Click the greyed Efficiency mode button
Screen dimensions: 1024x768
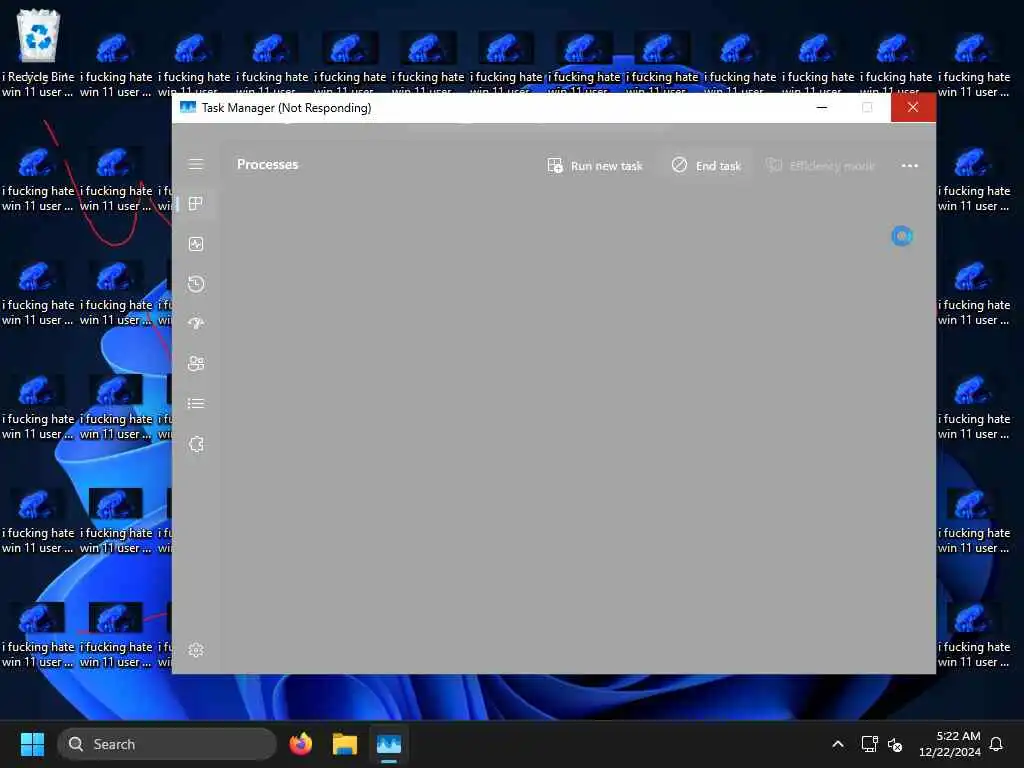click(820, 166)
